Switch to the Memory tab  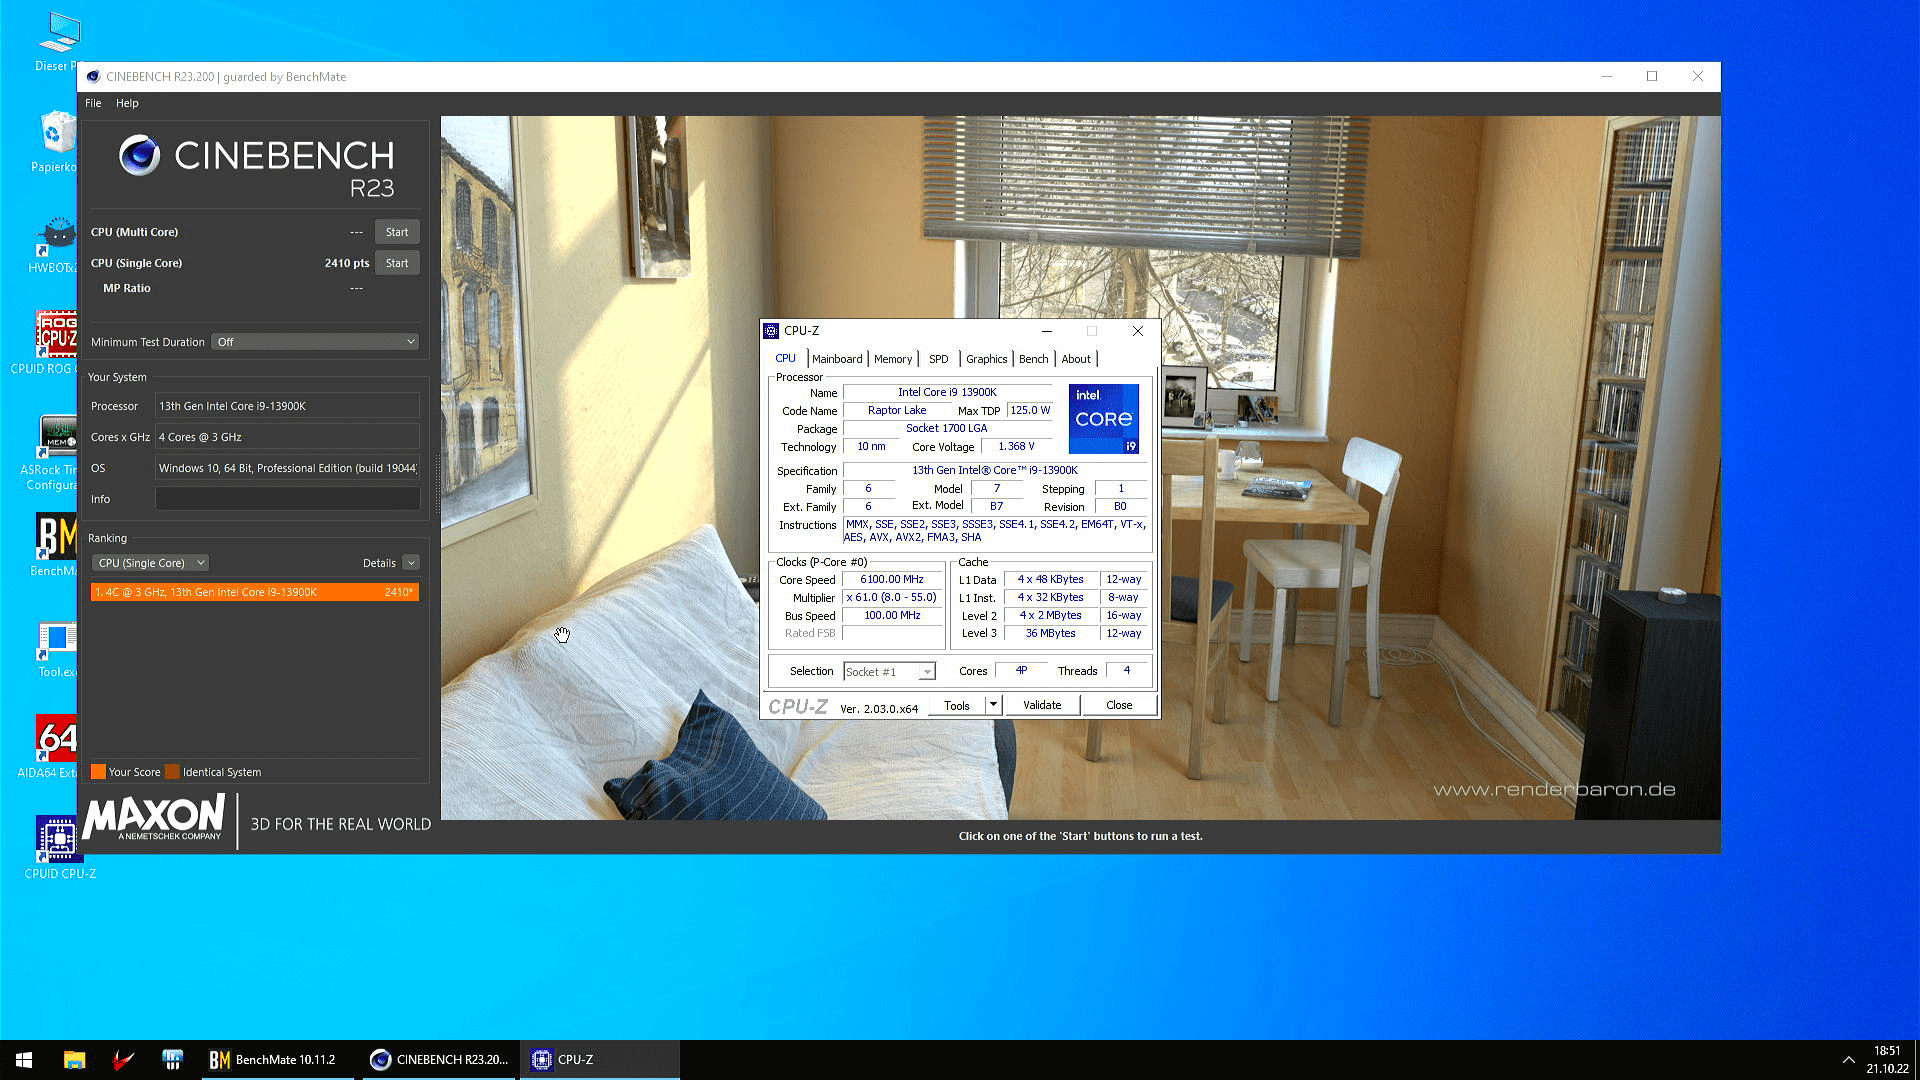[x=893, y=359]
